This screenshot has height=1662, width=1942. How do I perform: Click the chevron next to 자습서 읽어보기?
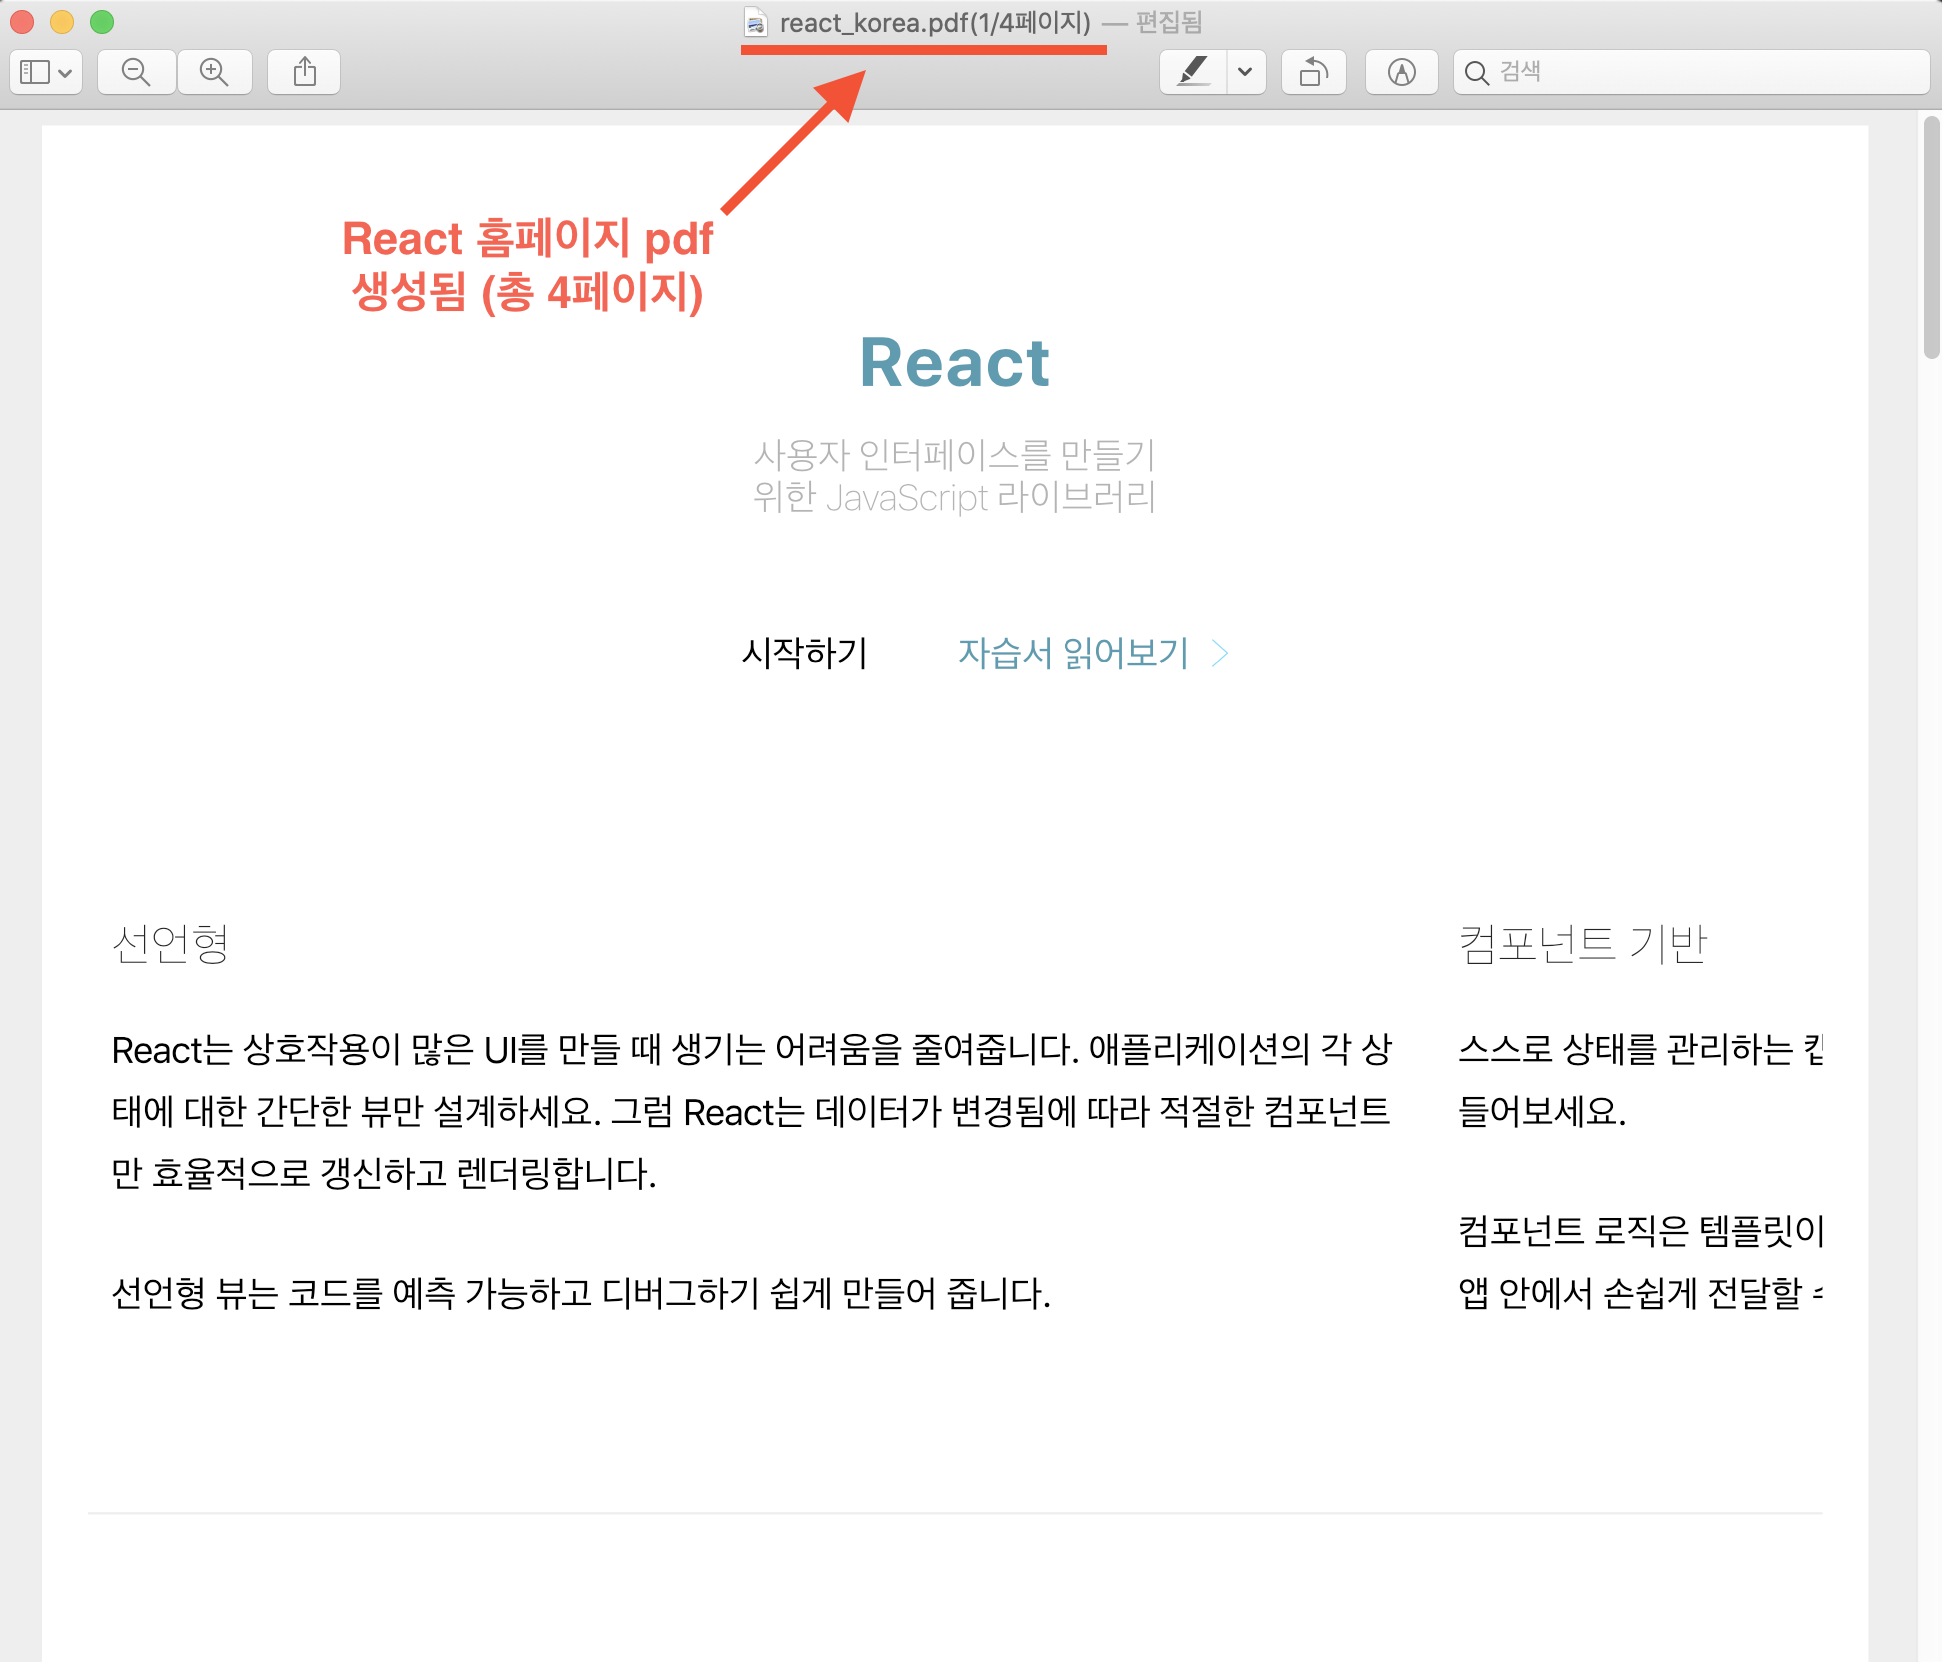coord(1220,653)
